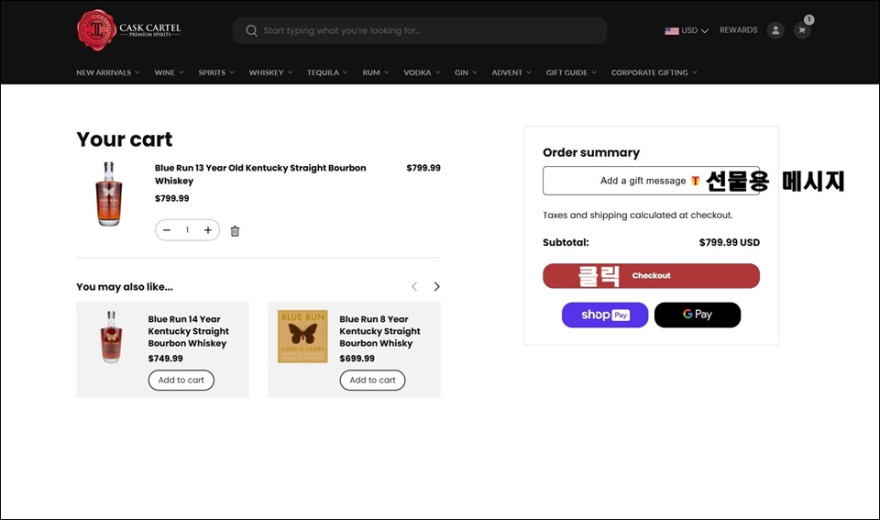Viewport: 880px width, 520px height.
Task: Open Blue Run 13 Year bottle thumbnail
Action: pyautogui.click(x=109, y=194)
